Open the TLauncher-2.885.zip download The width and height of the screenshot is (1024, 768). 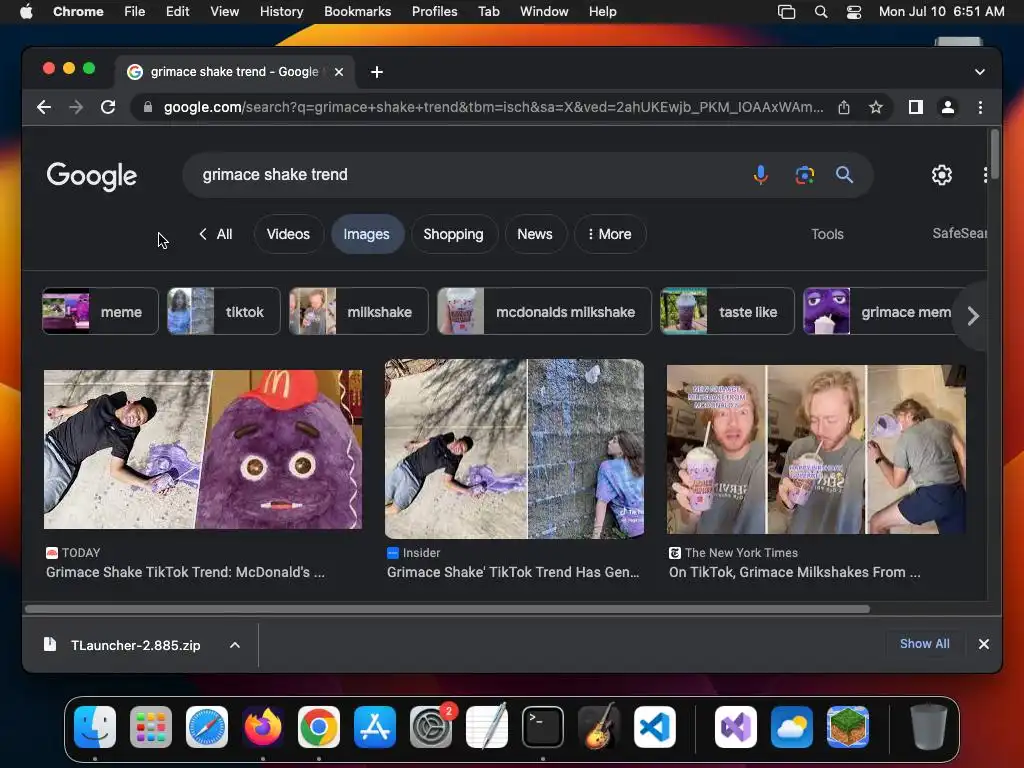[135, 645]
